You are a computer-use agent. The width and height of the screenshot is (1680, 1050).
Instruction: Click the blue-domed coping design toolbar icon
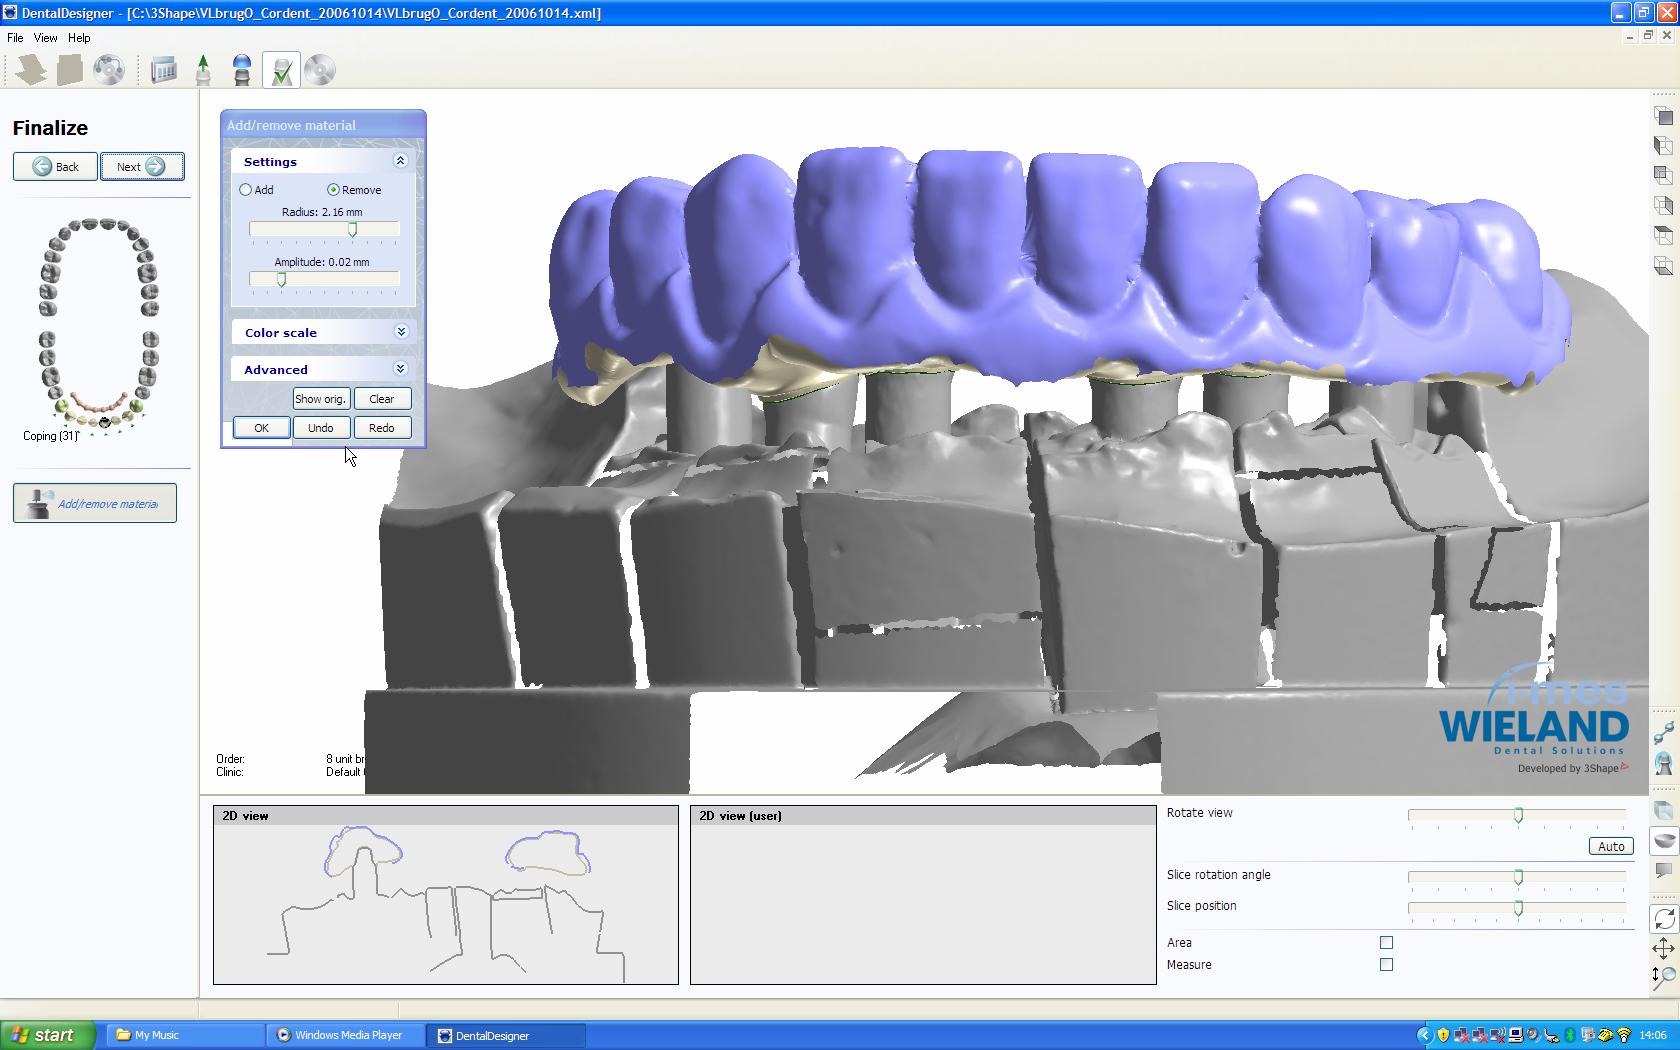[x=242, y=70]
